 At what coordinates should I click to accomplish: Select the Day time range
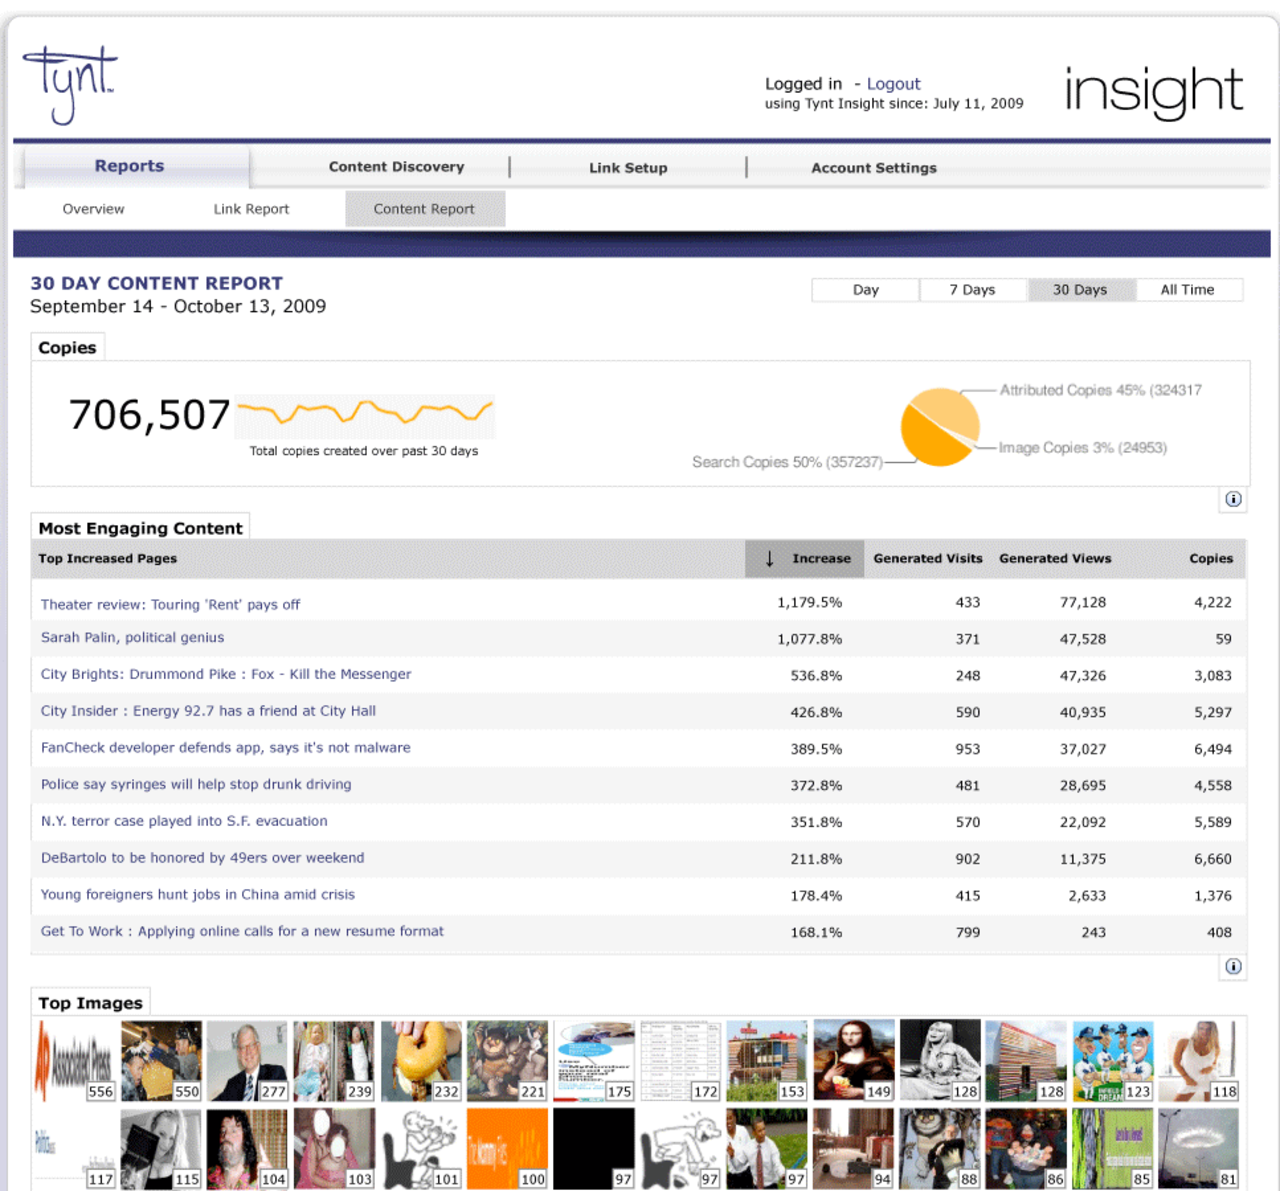click(x=865, y=290)
